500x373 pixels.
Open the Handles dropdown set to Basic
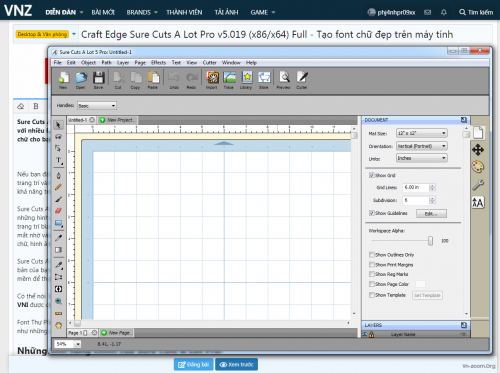[x=97, y=106]
